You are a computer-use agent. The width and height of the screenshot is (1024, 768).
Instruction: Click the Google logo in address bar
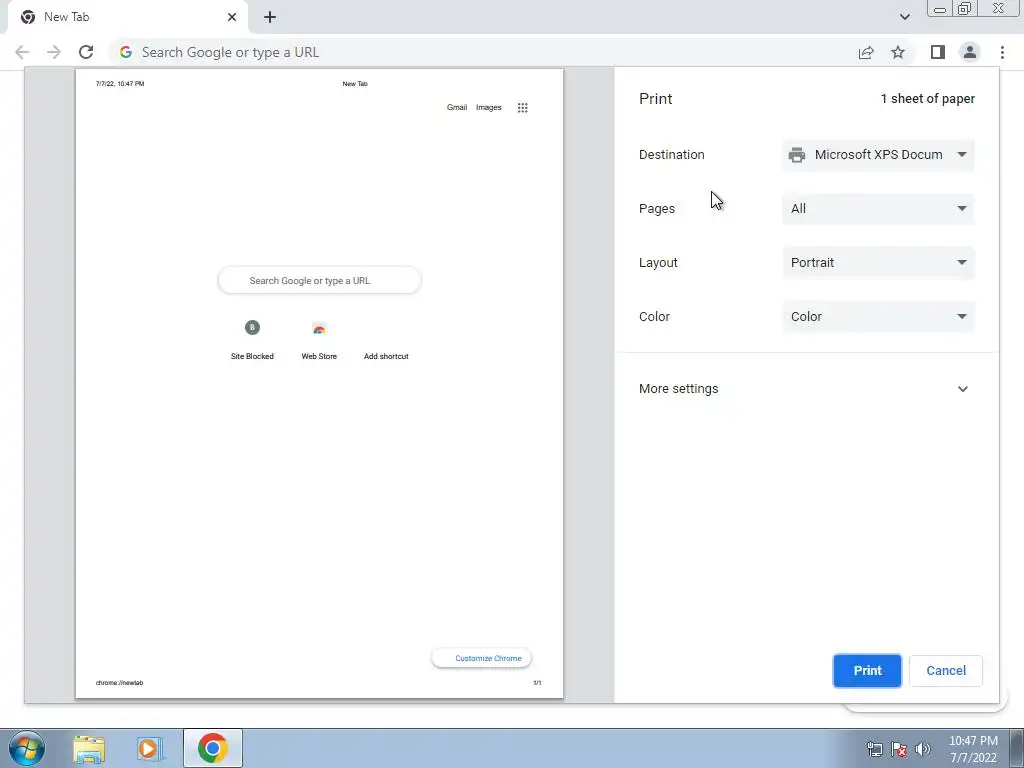tap(126, 52)
